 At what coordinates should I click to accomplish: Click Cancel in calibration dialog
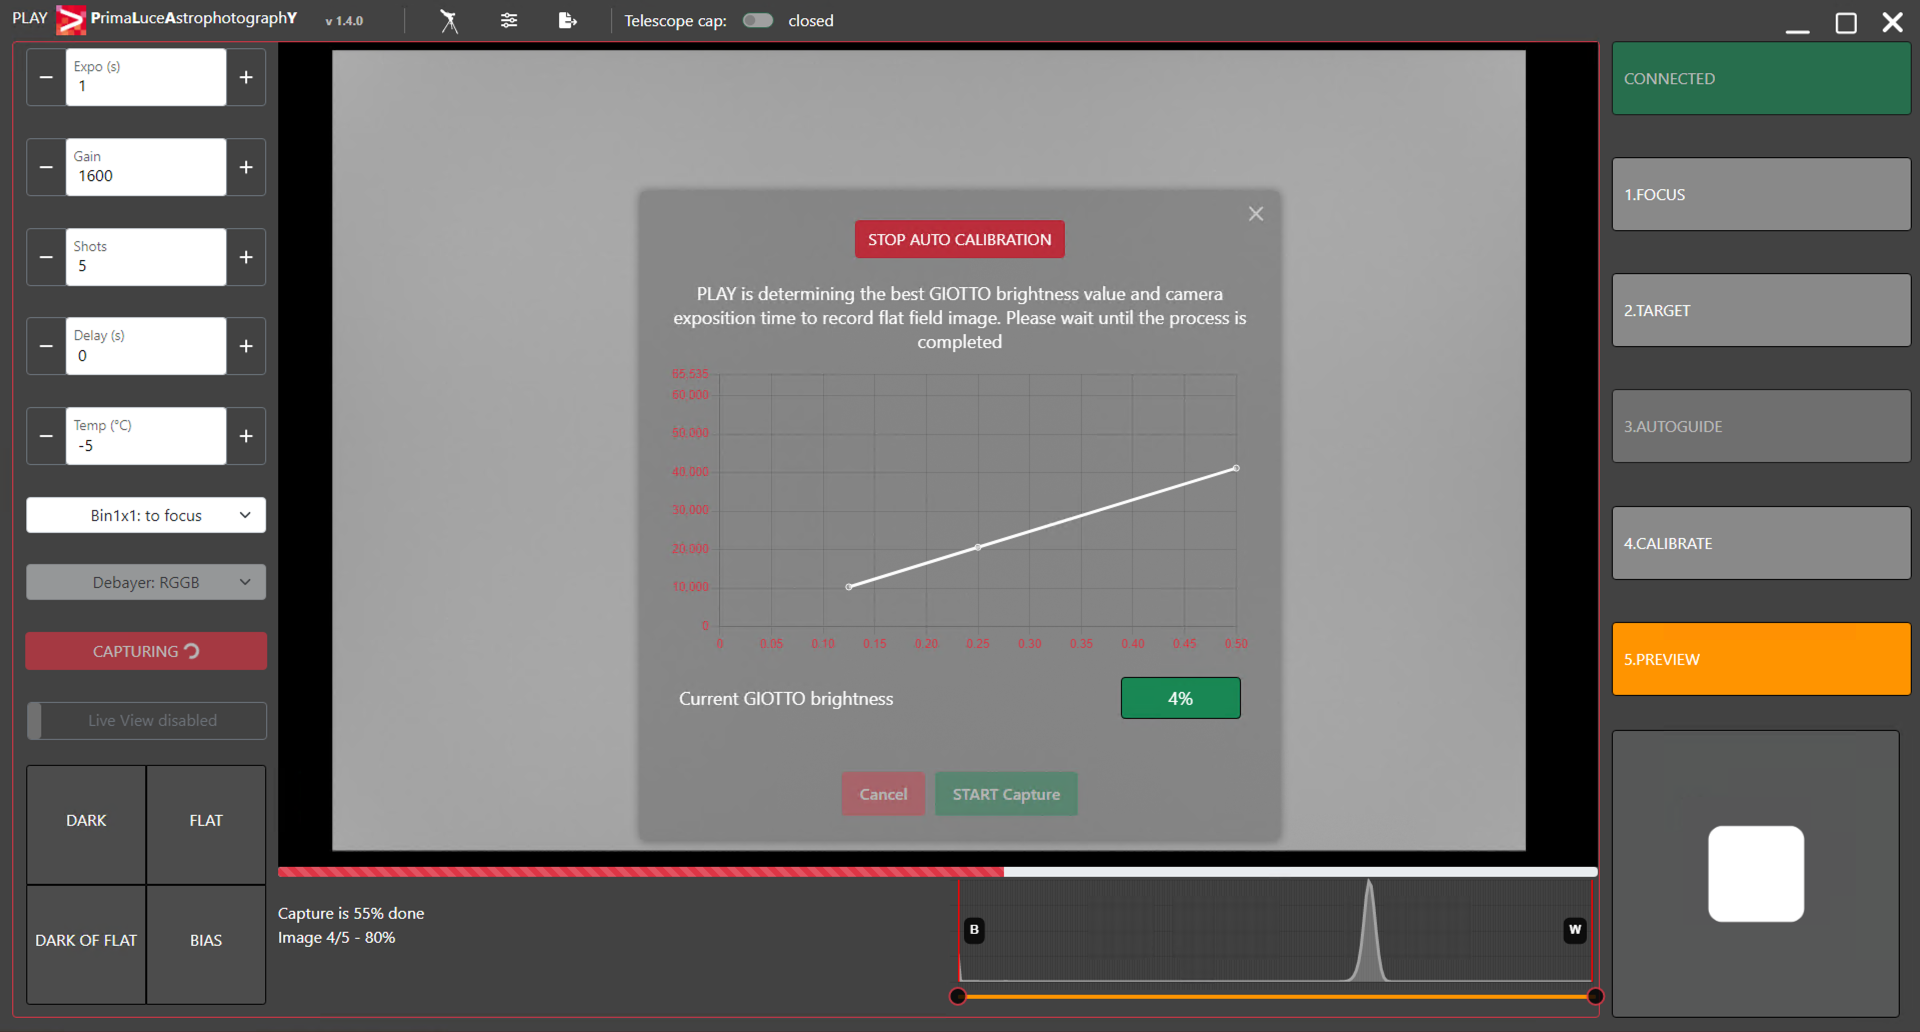(883, 794)
